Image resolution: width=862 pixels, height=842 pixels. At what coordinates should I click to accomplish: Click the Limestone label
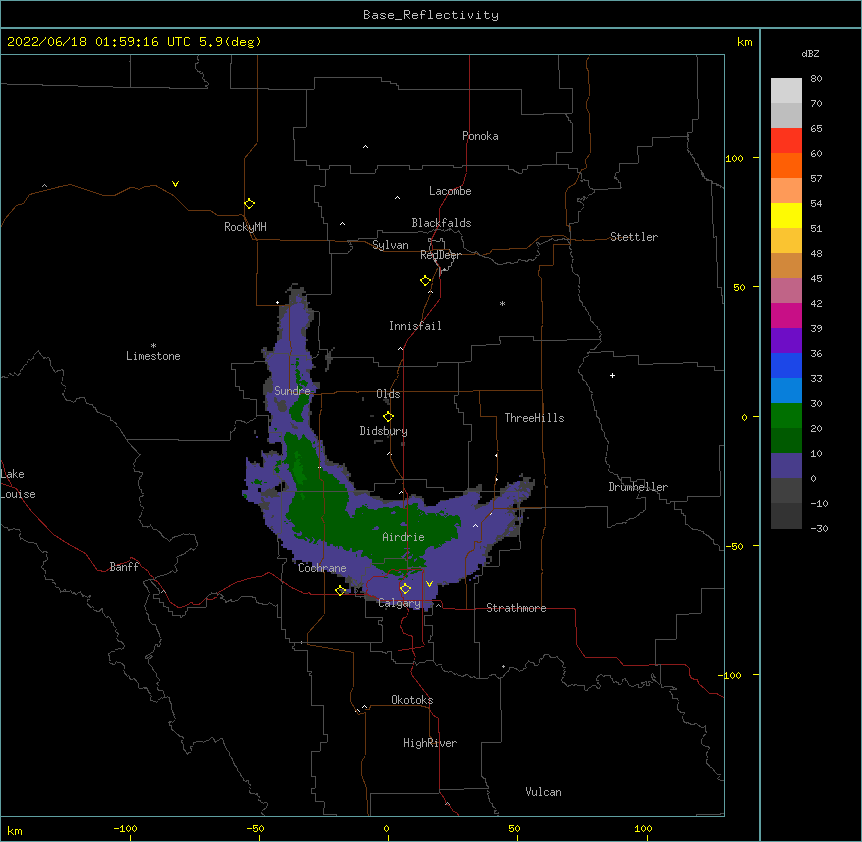point(153,356)
